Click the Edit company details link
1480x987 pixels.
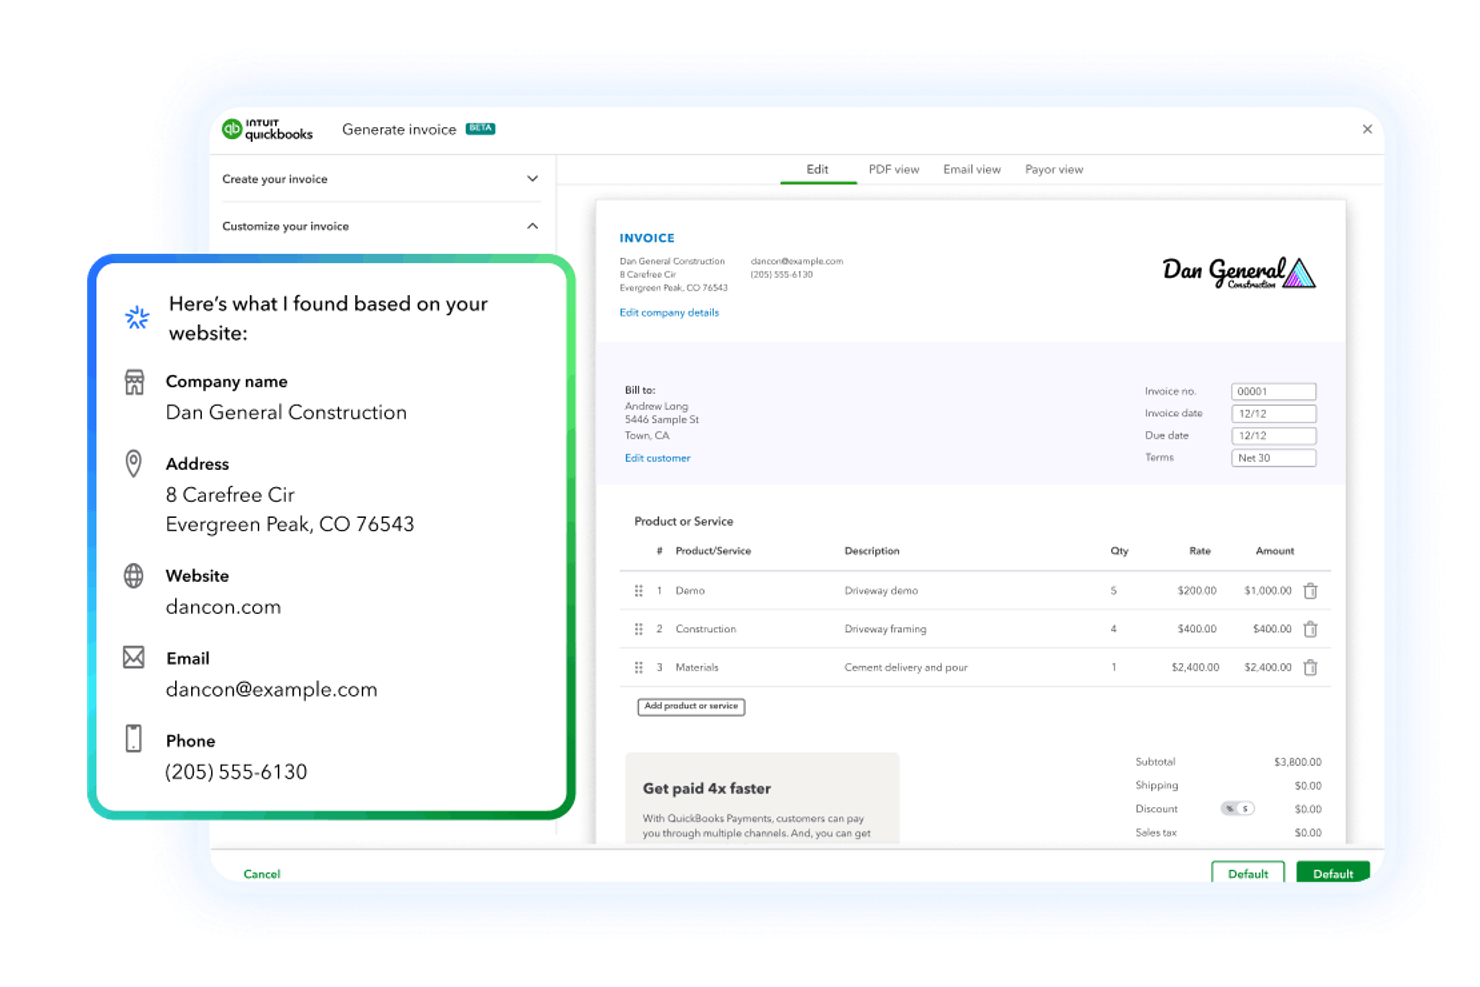(x=668, y=312)
